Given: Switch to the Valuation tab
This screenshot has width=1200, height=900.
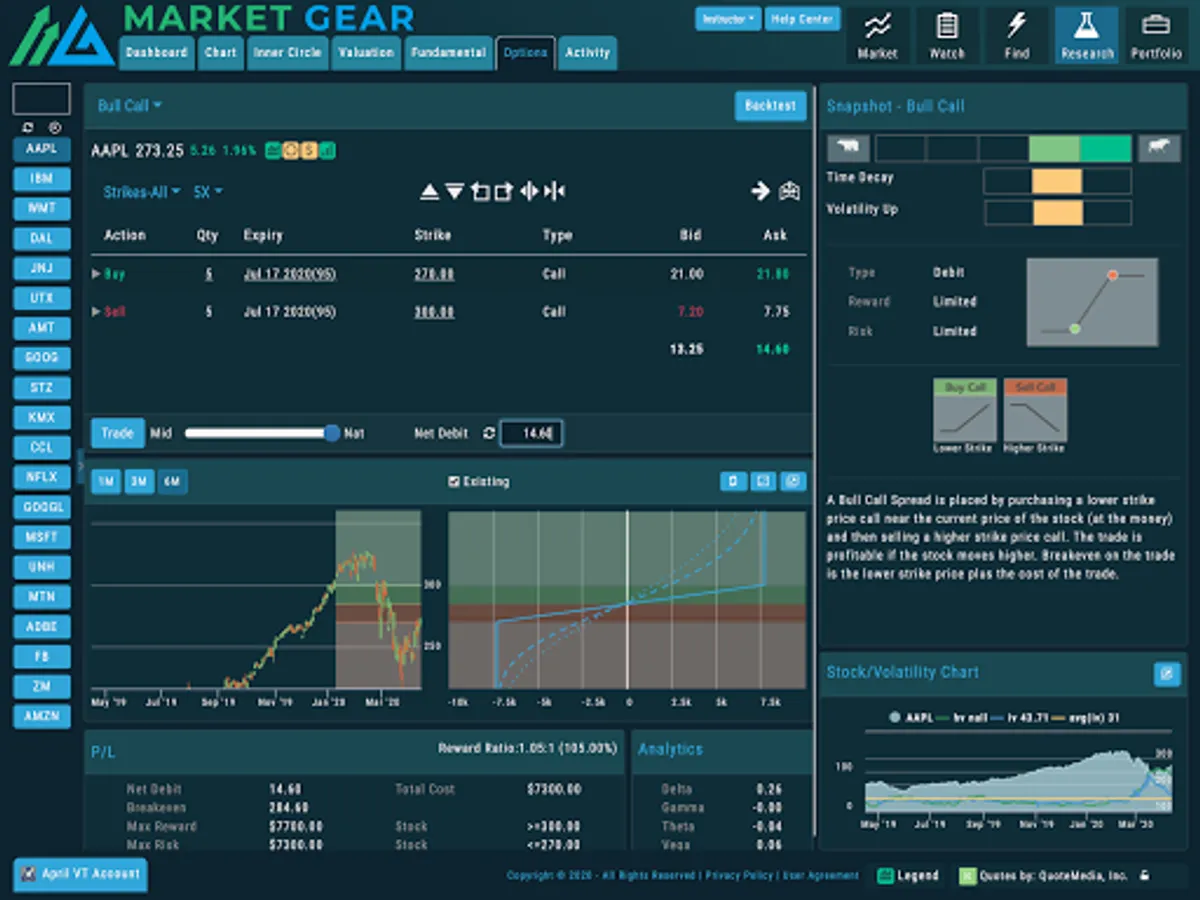Looking at the screenshot, I should click(x=366, y=53).
